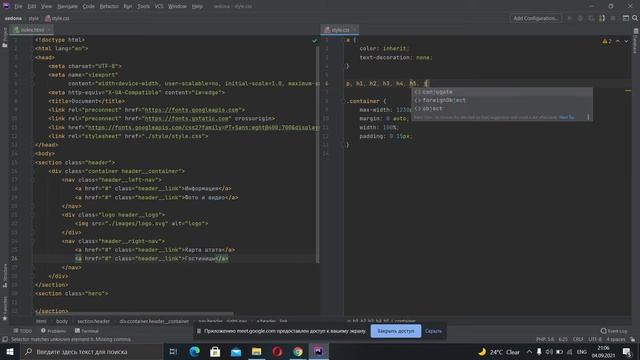This screenshot has height=360, width=640.
Task: Open Search Everywhere magnifier icon
Action: tap(635, 18)
